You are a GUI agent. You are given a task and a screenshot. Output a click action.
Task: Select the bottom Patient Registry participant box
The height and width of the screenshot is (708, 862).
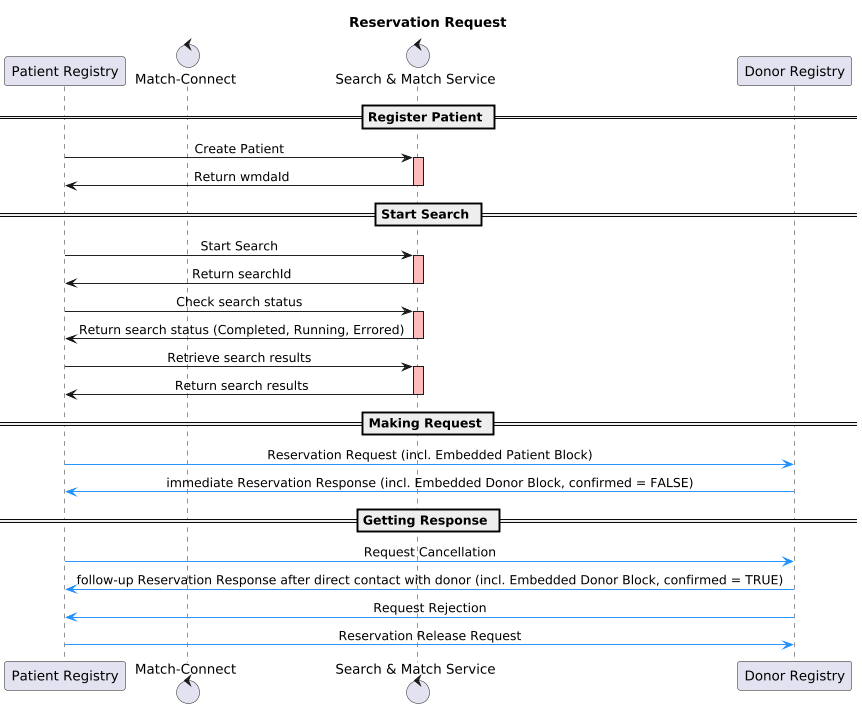65,675
